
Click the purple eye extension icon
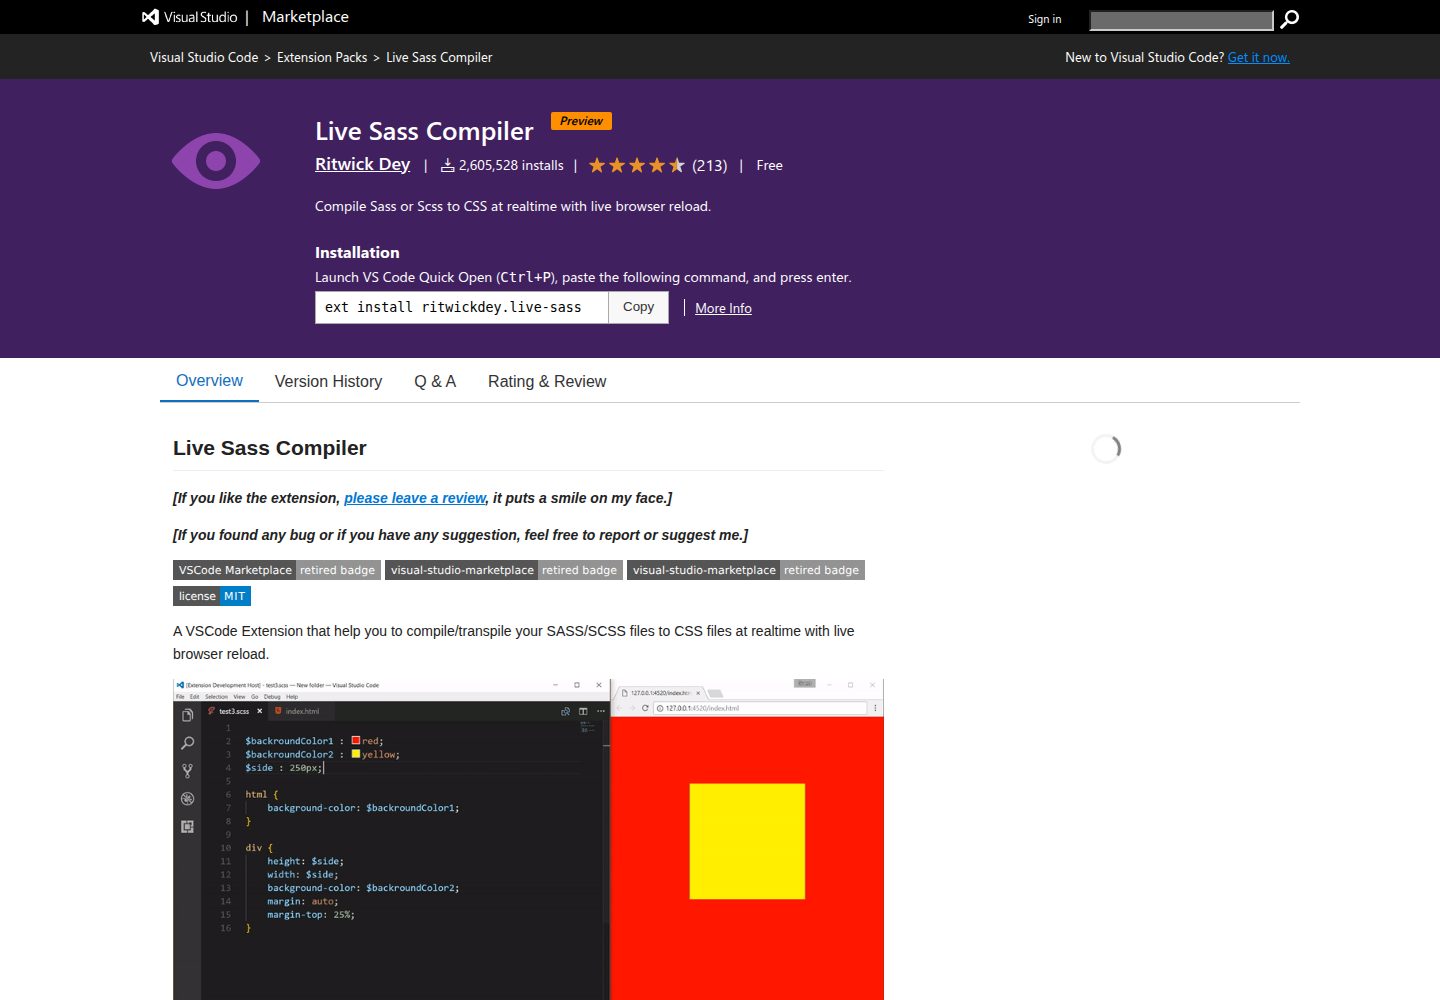click(216, 161)
